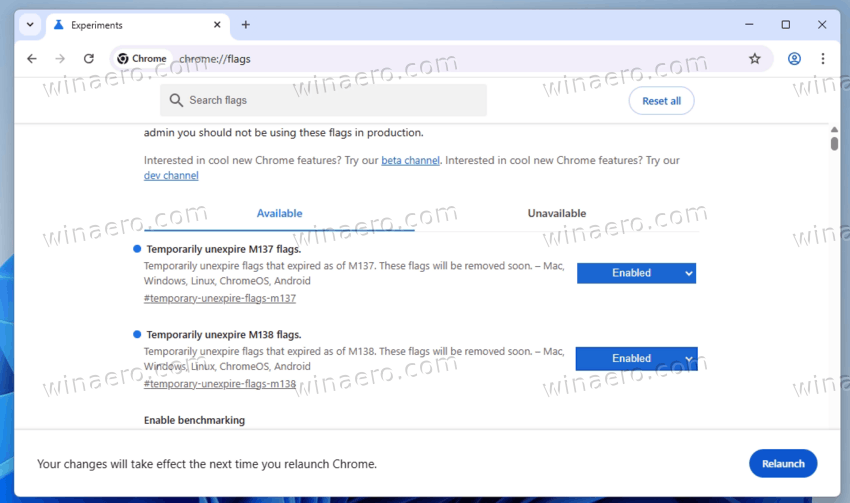This screenshot has height=503, width=850.
Task: Open the M137 flags Enabled dropdown
Action: pos(636,273)
